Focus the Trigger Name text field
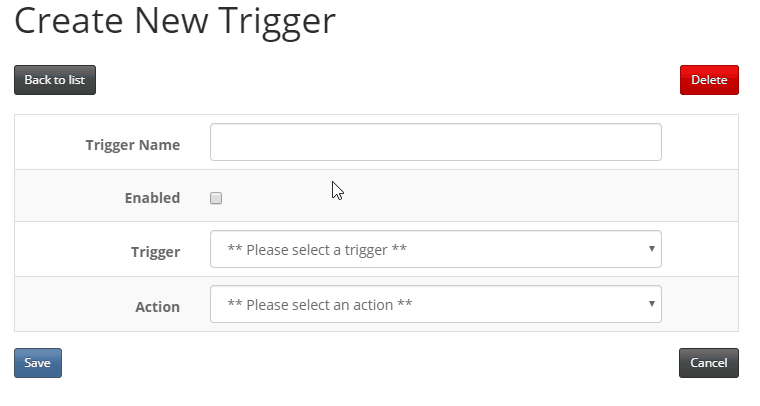Image resolution: width=760 pixels, height=406 pixels. tap(436, 142)
